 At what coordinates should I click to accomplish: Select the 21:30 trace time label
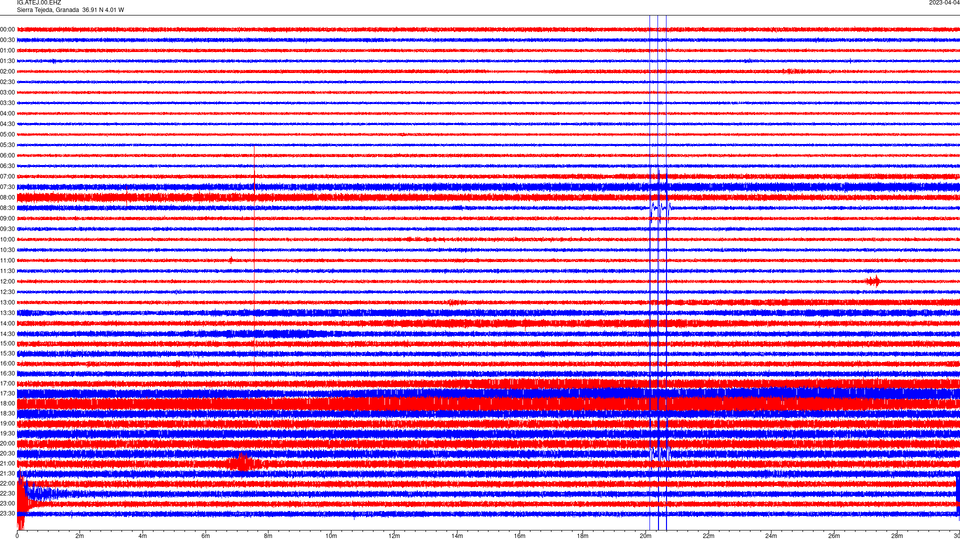(x=7, y=474)
